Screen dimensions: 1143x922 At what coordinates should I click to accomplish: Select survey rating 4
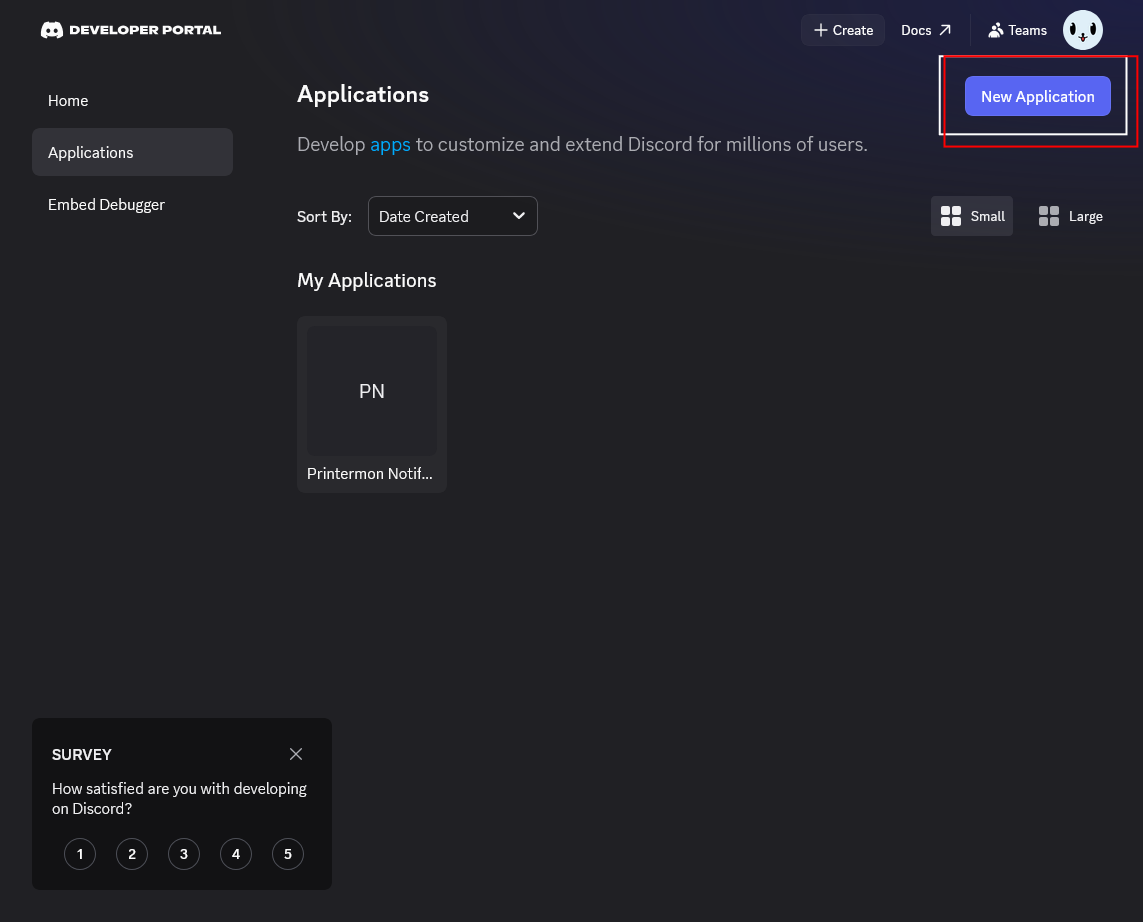pos(236,854)
